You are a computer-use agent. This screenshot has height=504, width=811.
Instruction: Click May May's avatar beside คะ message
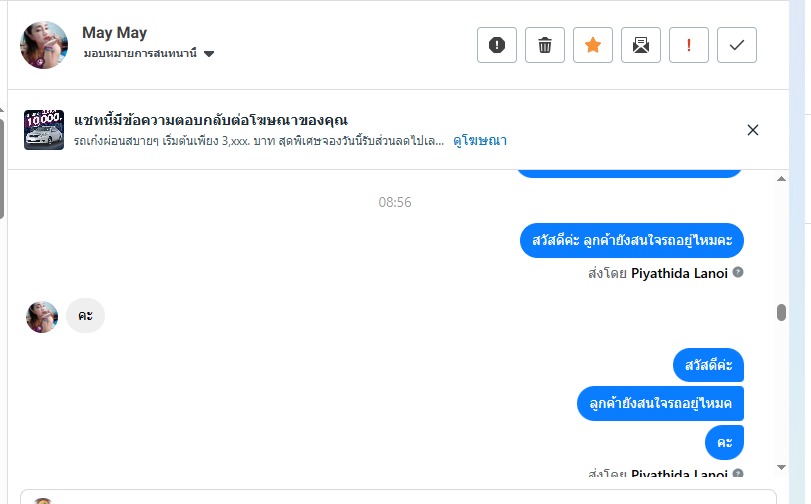click(42, 317)
